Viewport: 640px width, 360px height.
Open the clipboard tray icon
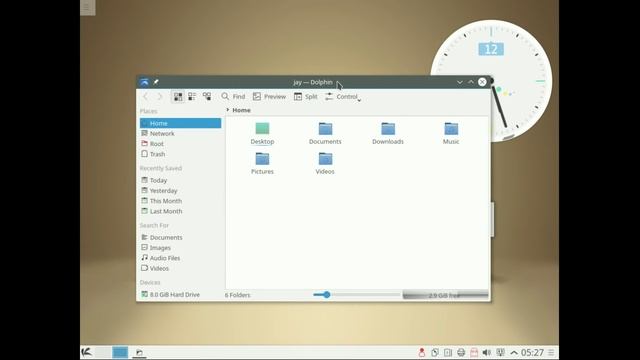435,352
